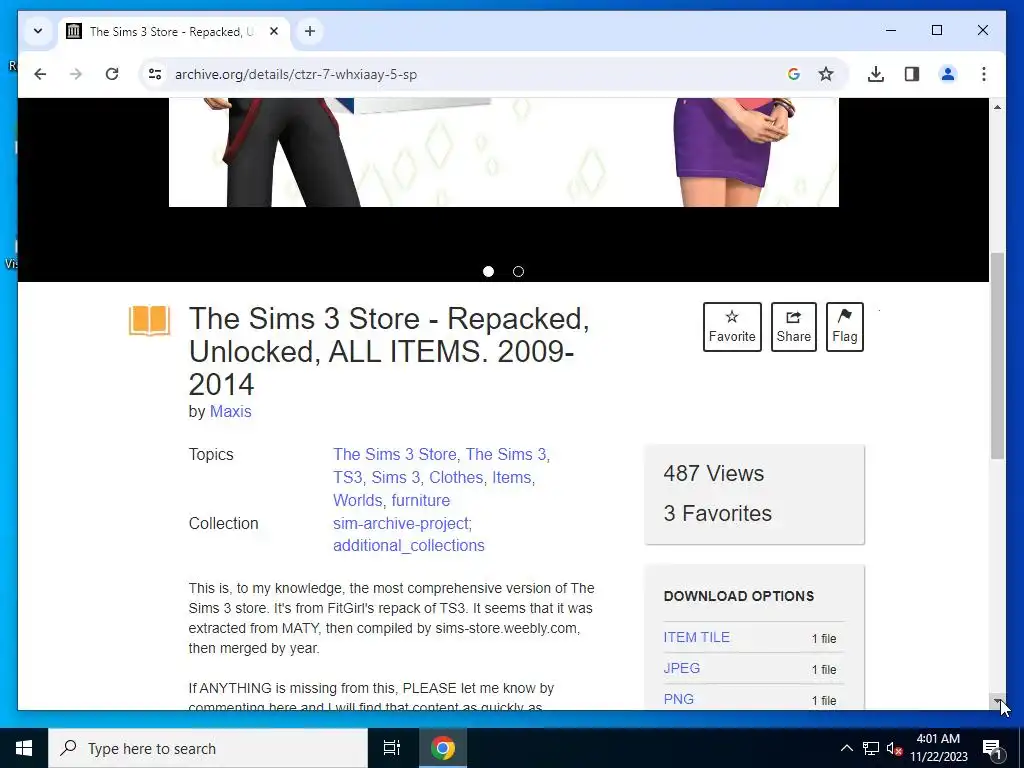Open the Windows Start menu
This screenshot has height=768, width=1024.
24,748
